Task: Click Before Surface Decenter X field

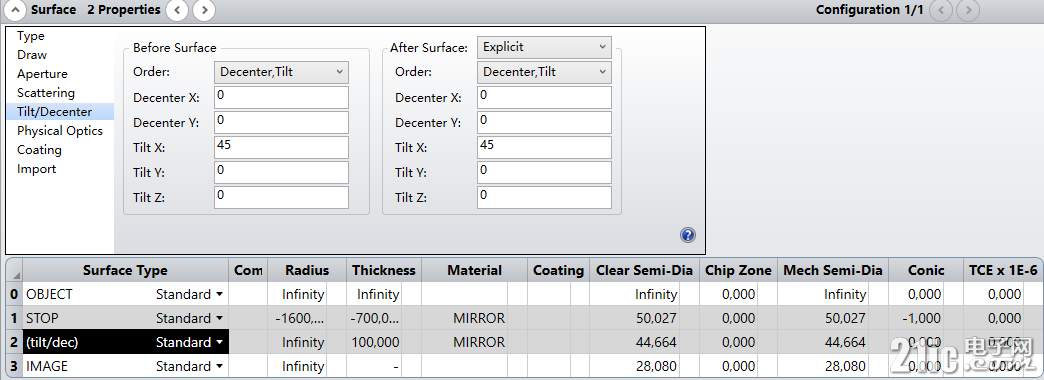Action: coord(281,97)
